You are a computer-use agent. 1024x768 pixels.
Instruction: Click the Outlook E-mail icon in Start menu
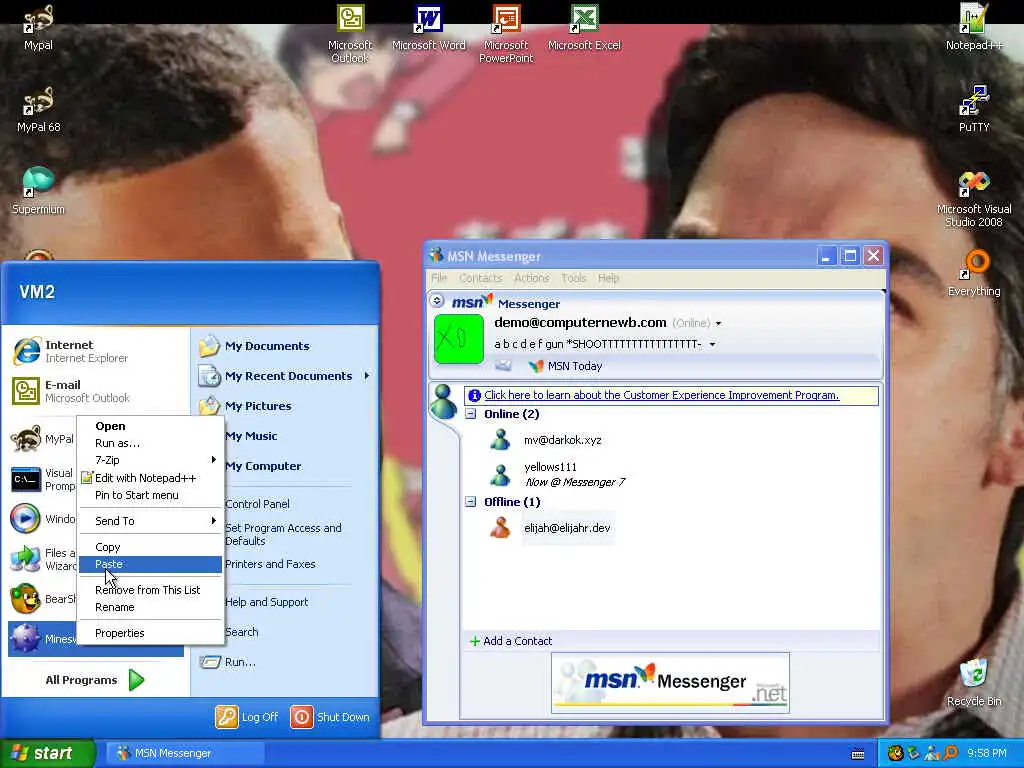click(26, 391)
